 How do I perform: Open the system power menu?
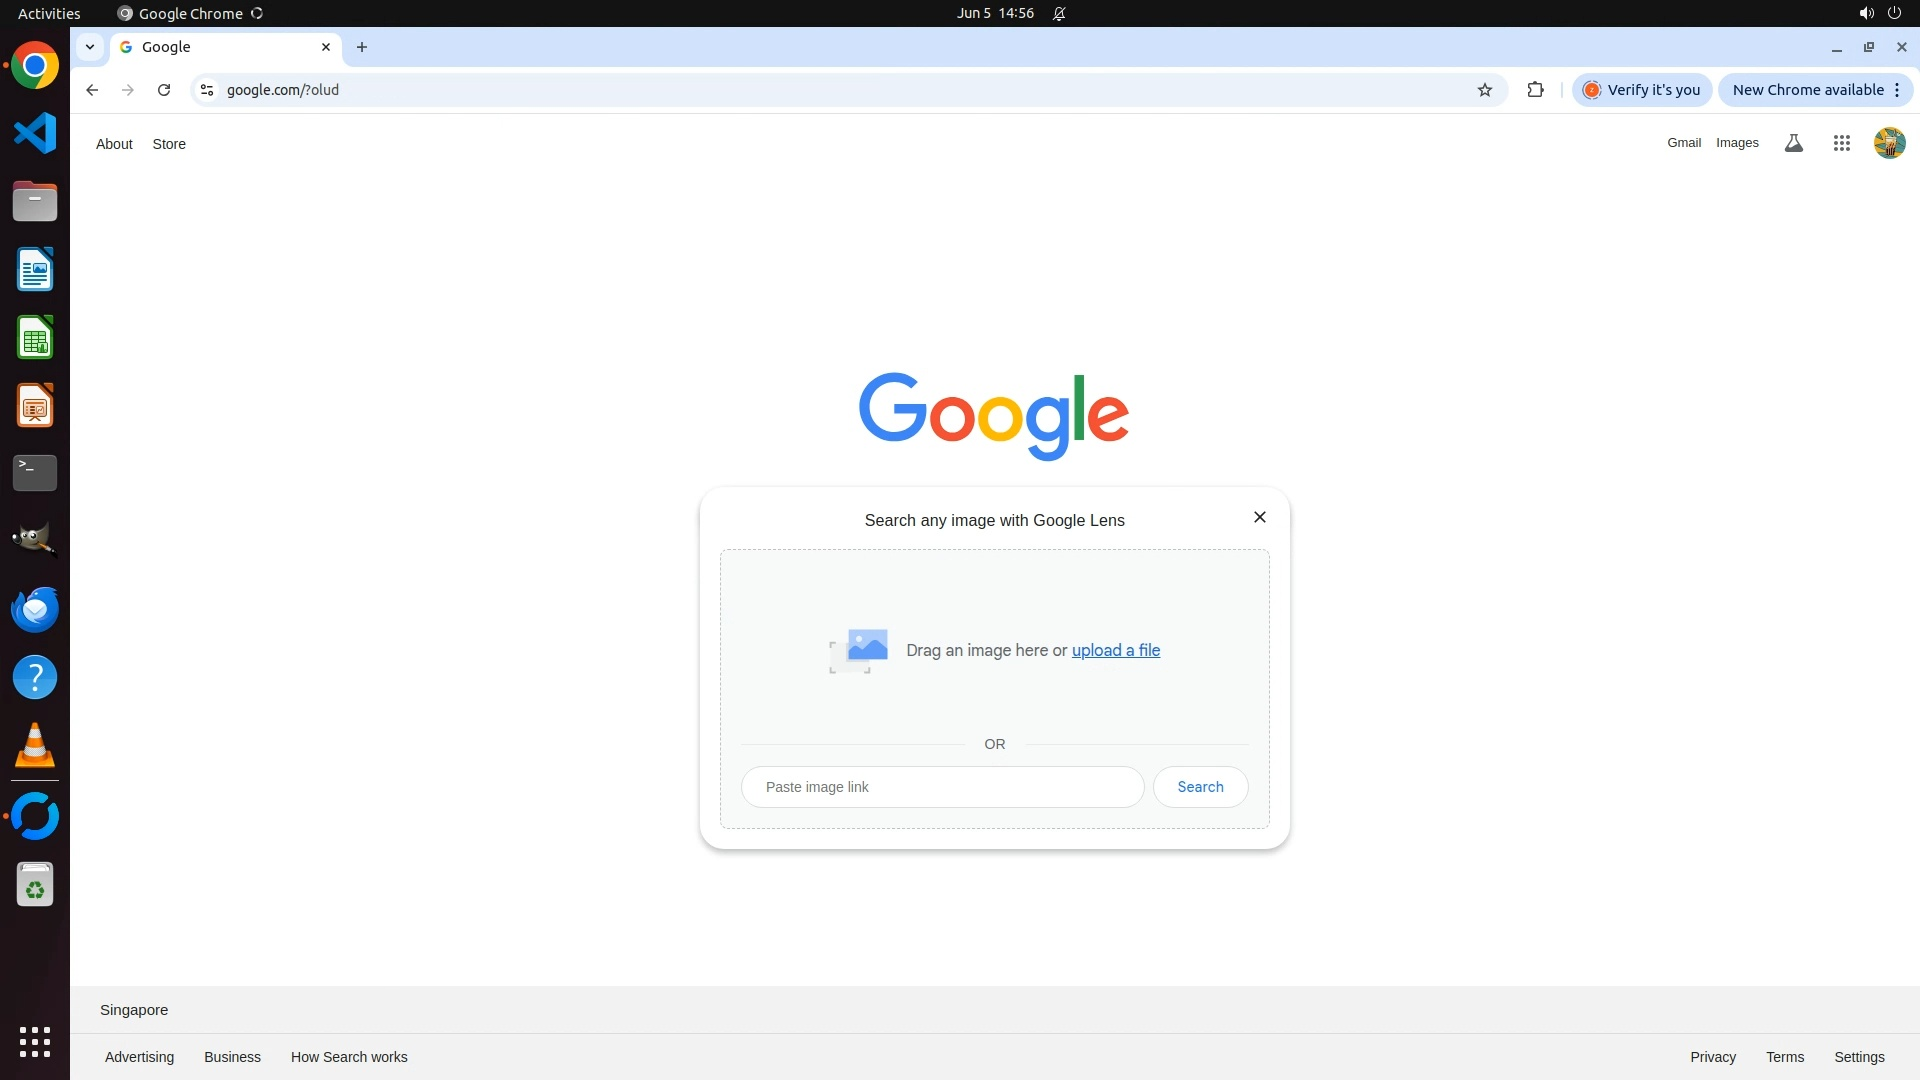point(1893,13)
